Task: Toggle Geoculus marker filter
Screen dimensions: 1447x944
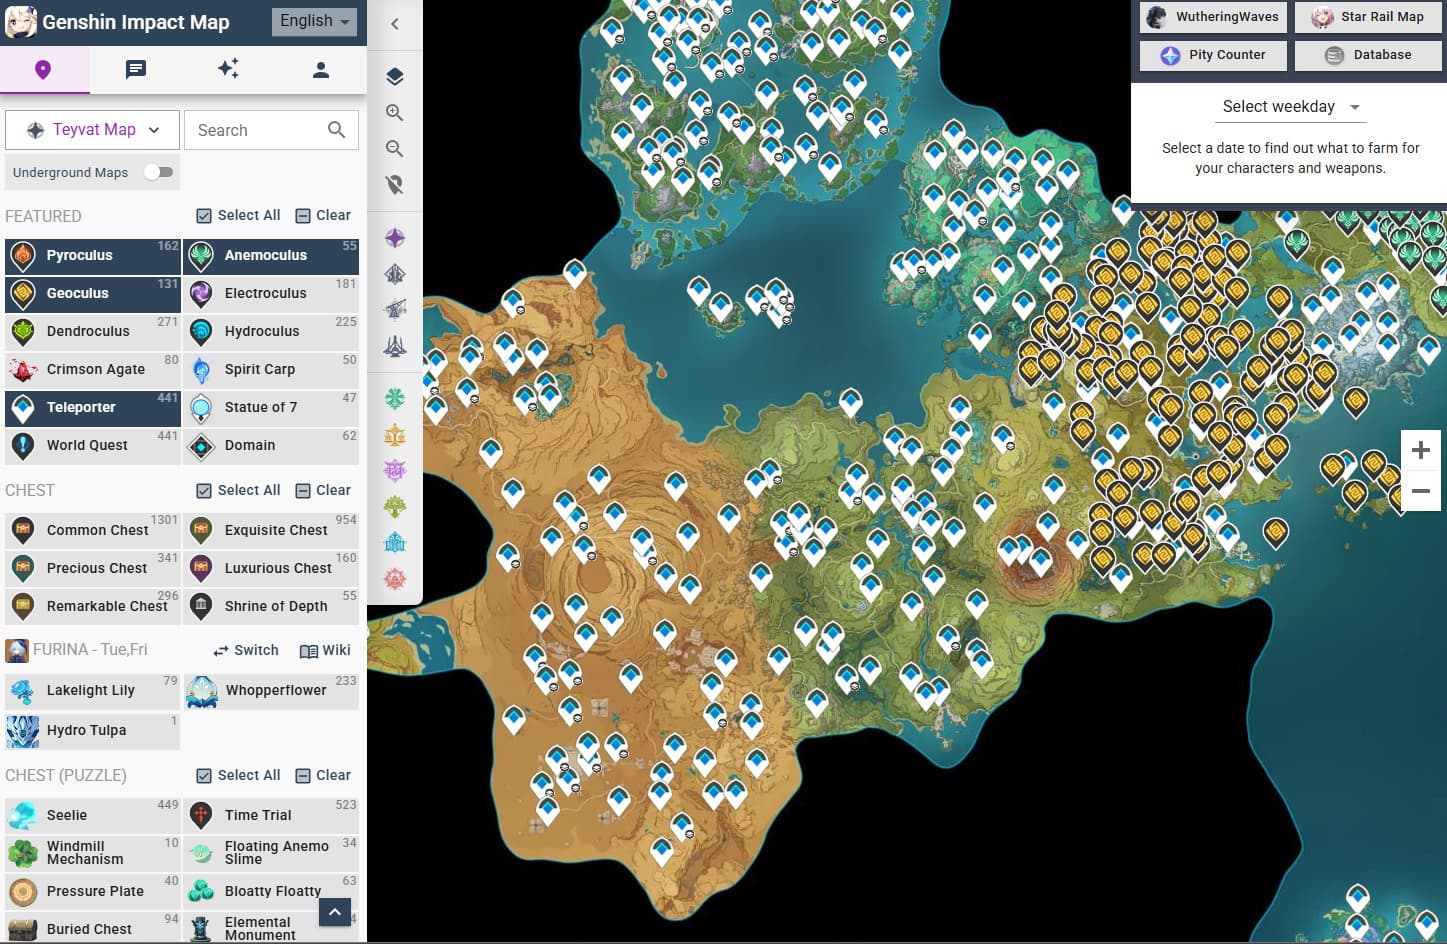Action: pos(93,294)
